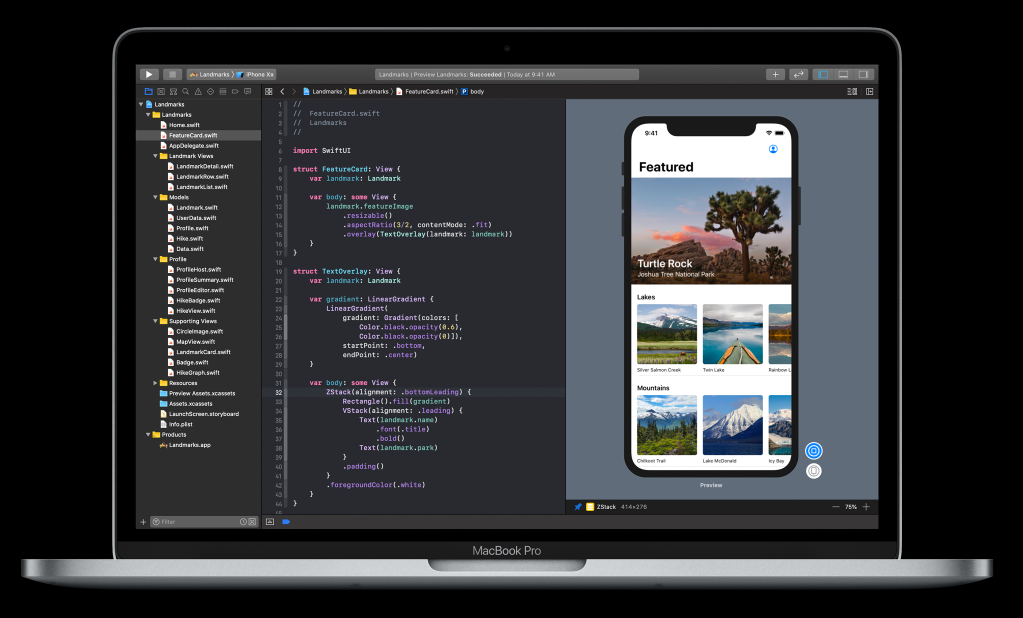
Task: Open the Breakpoint navigator
Action: [x=236, y=91]
